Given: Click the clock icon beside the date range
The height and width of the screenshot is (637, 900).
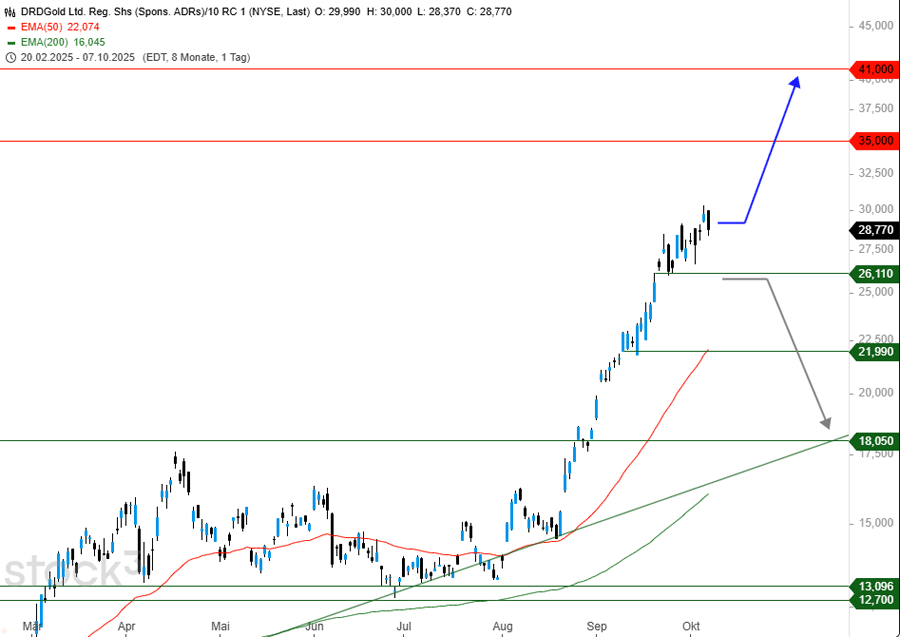Looking at the screenshot, I should 11,58.
